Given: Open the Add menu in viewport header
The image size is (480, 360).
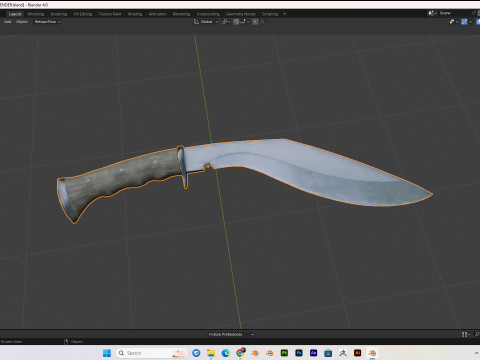Looking at the screenshot, I should [x=8, y=22].
